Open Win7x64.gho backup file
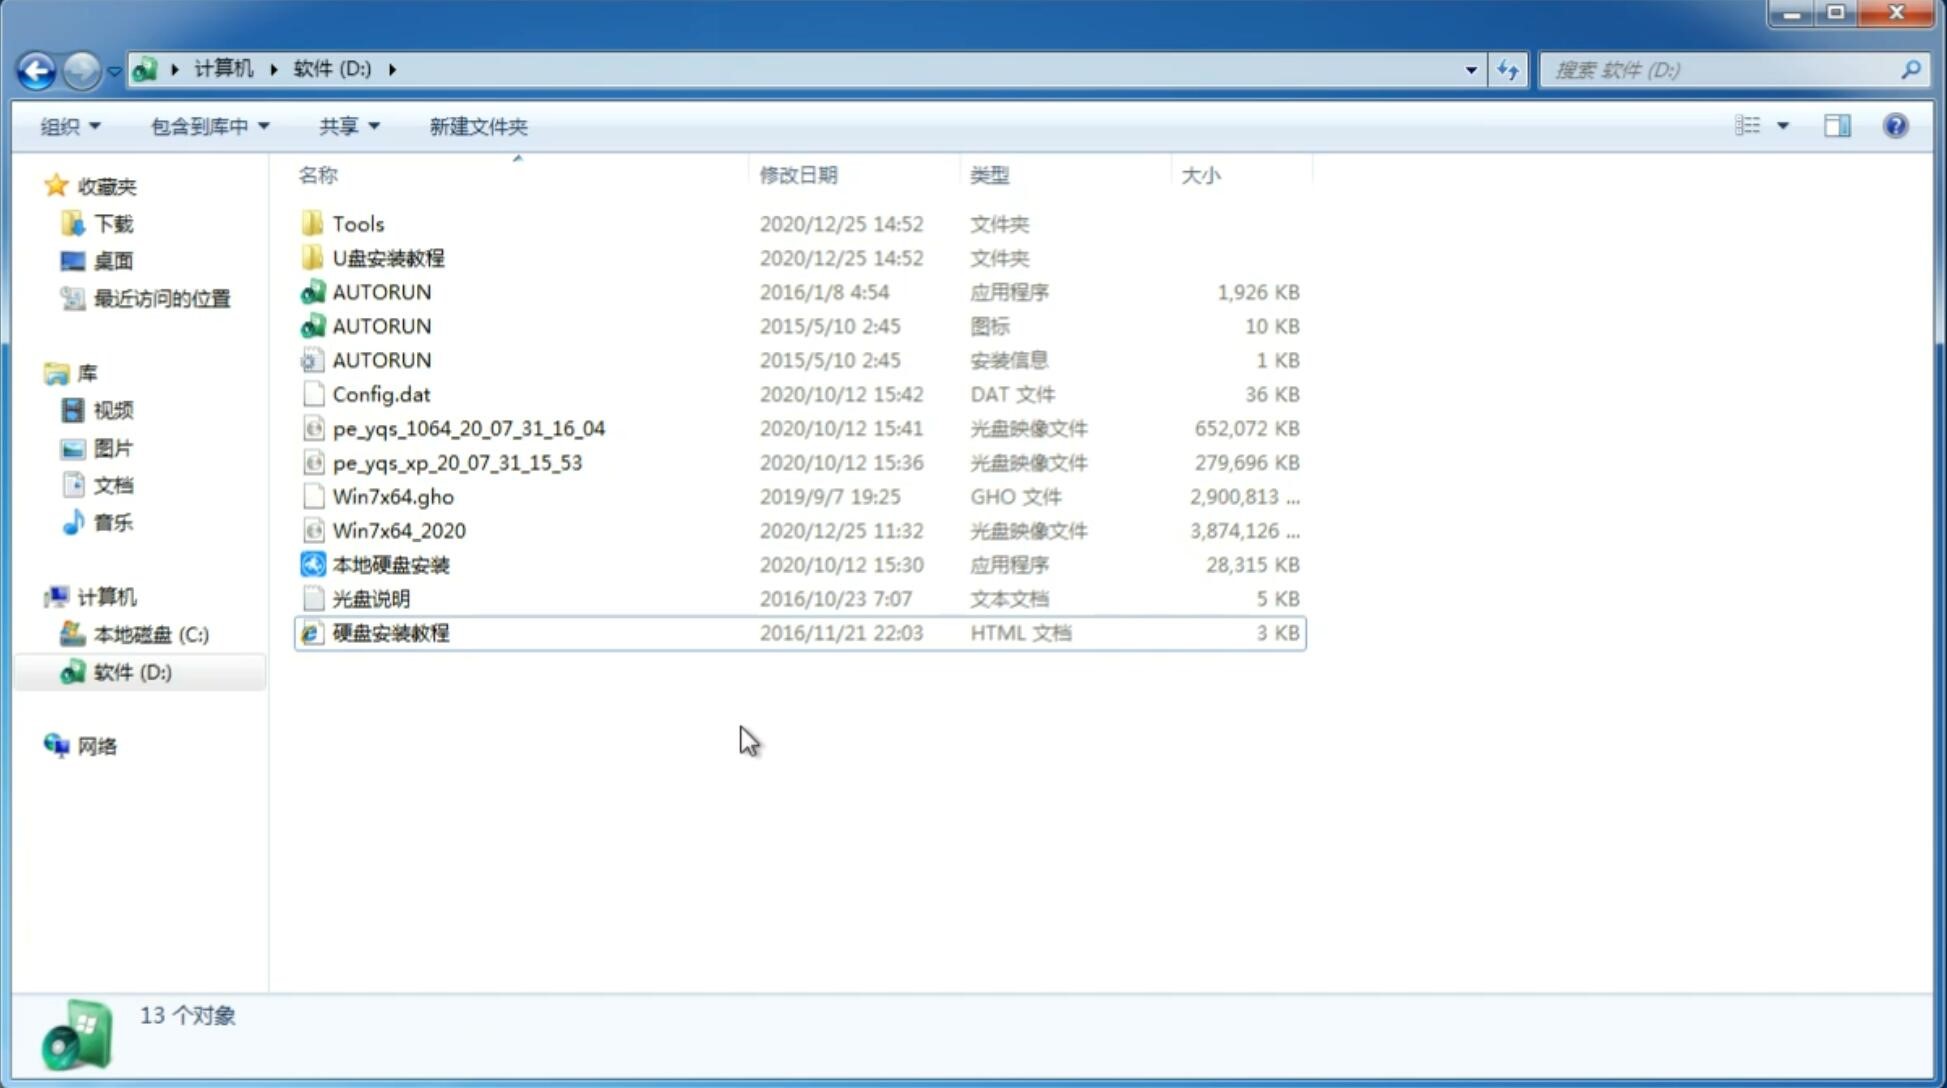 tap(392, 496)
